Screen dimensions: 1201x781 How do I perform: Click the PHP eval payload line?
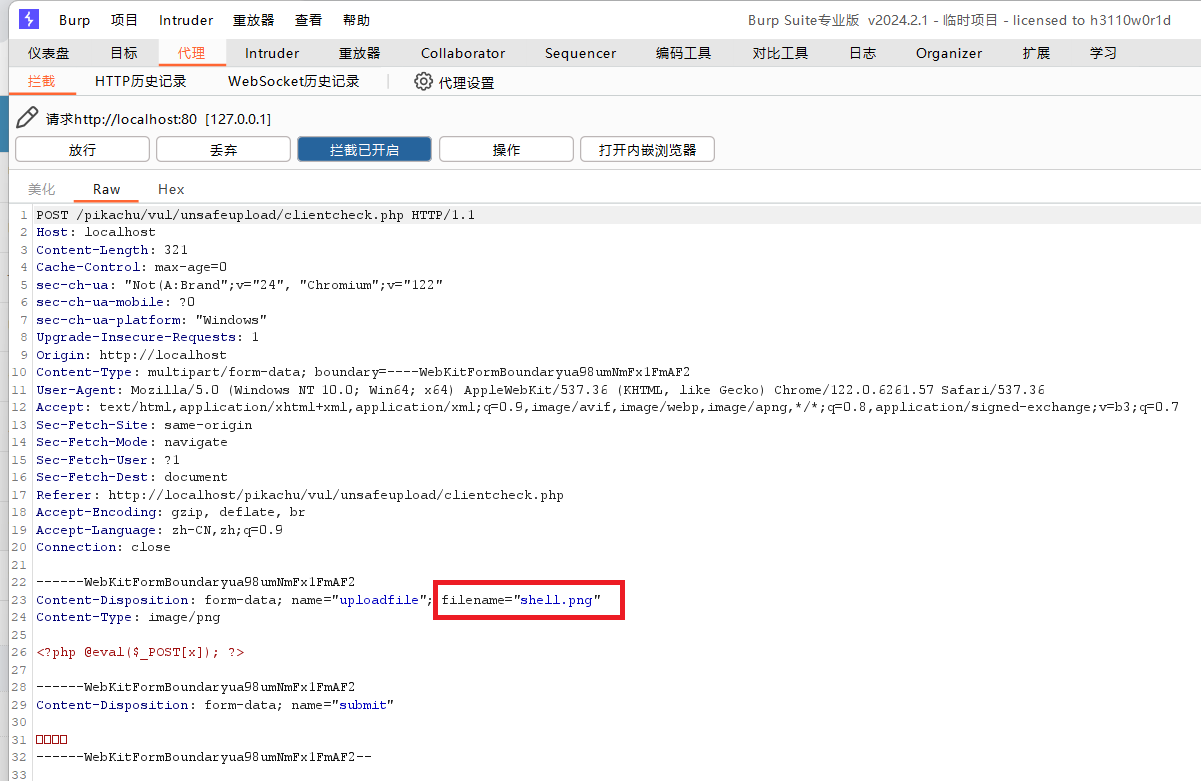[140, 652]
